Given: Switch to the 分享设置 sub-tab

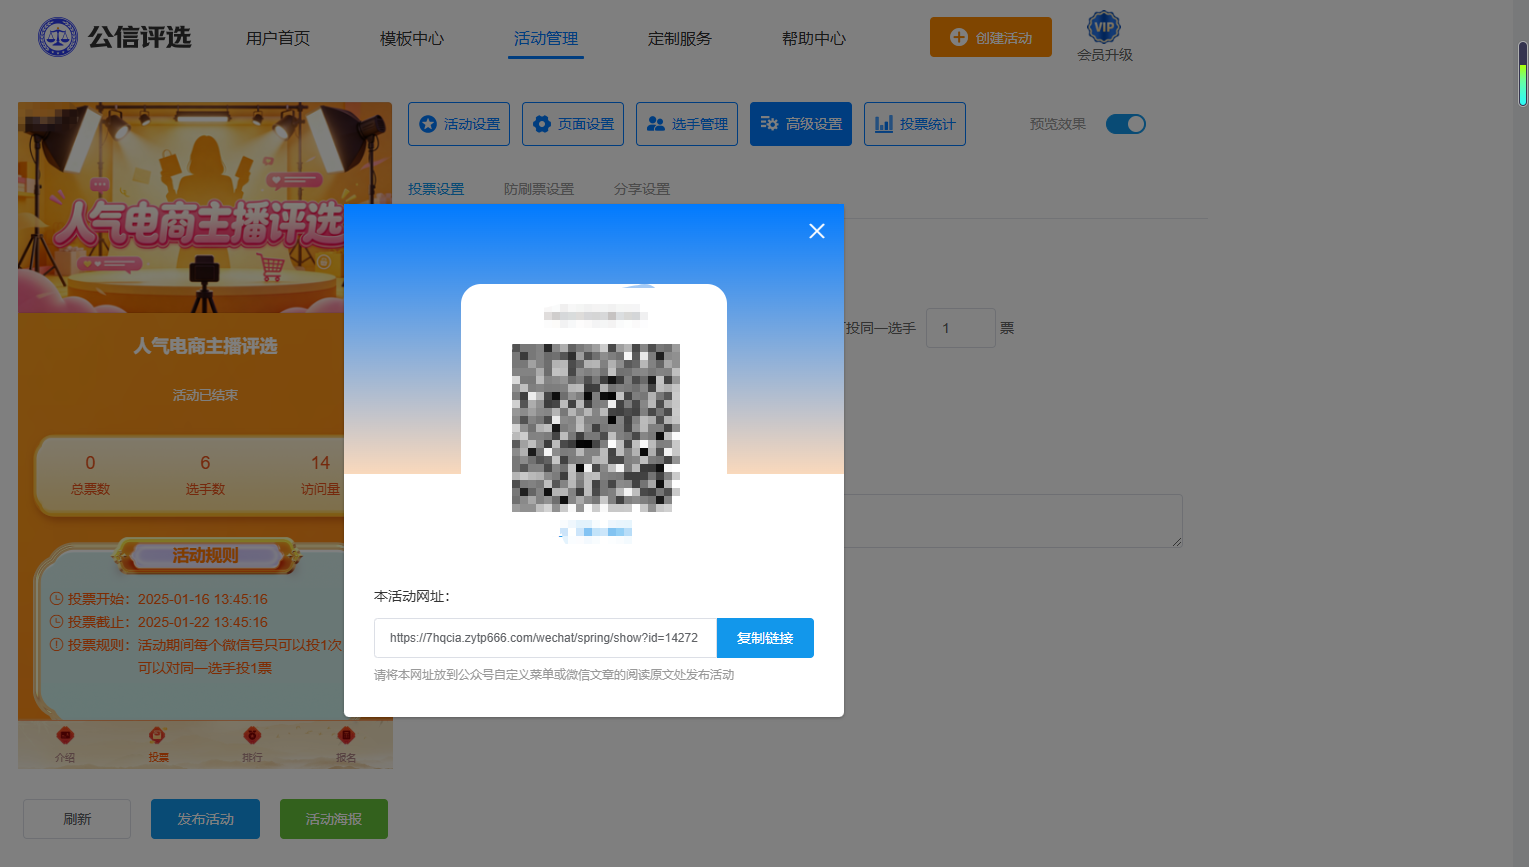Looking at the screenshot, I should point(642,189).
